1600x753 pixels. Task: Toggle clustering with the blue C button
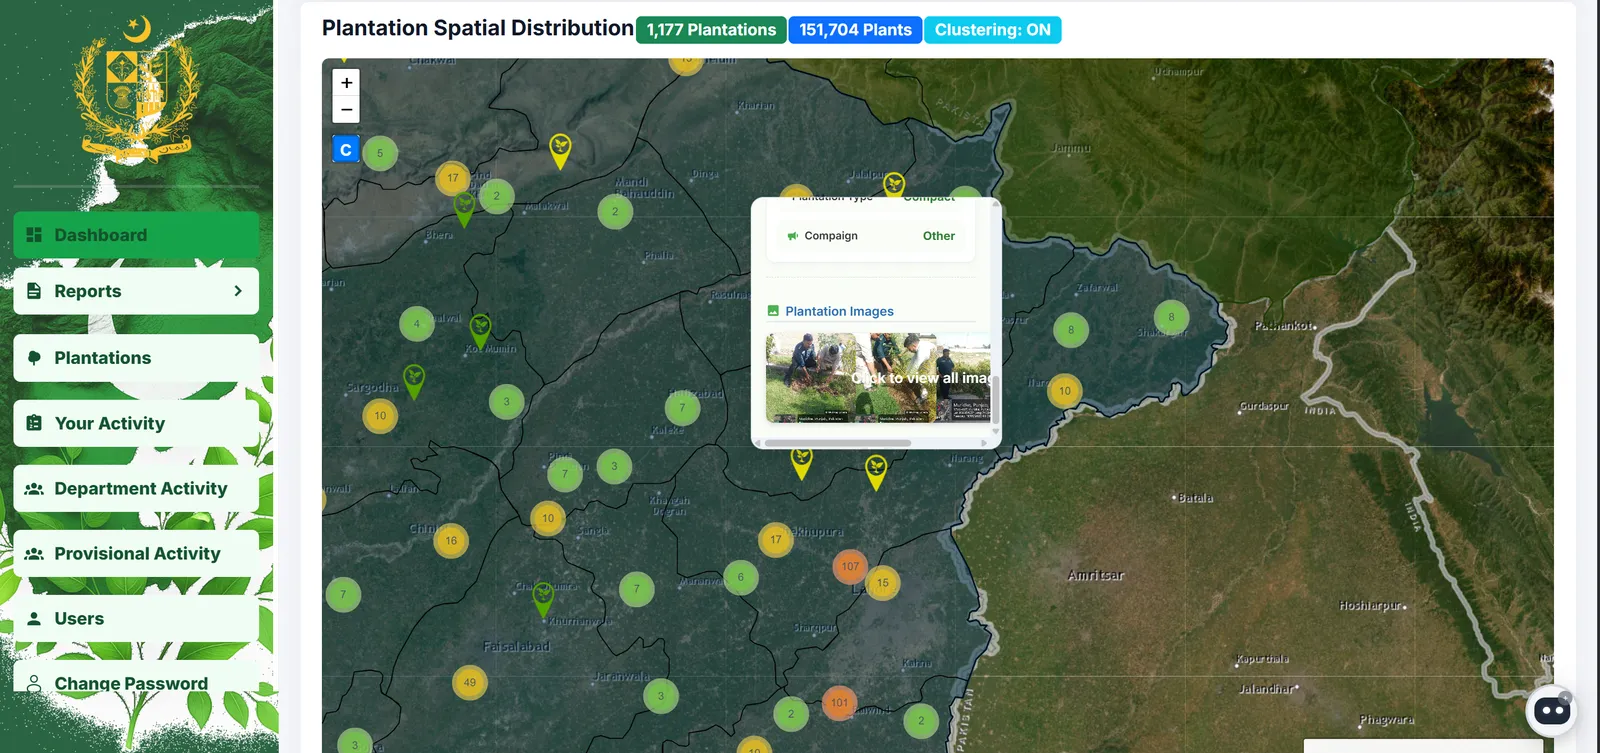coord(346,150)
